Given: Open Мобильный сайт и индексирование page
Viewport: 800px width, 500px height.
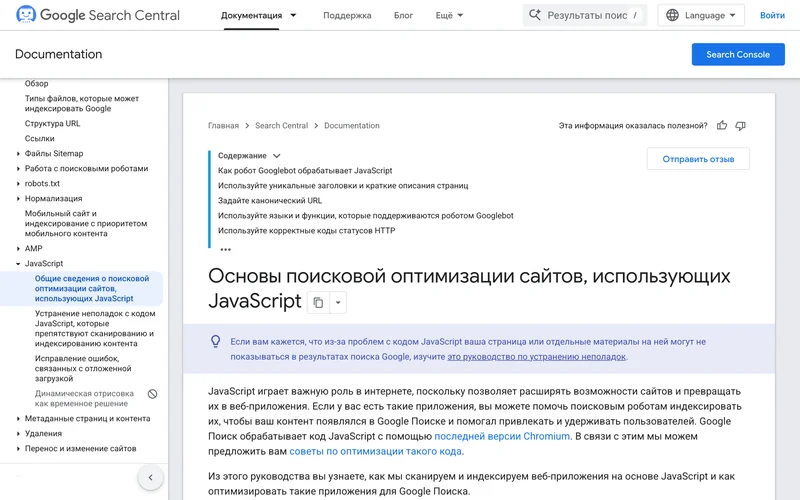Looking at the screenshot, I should [86, 223].
